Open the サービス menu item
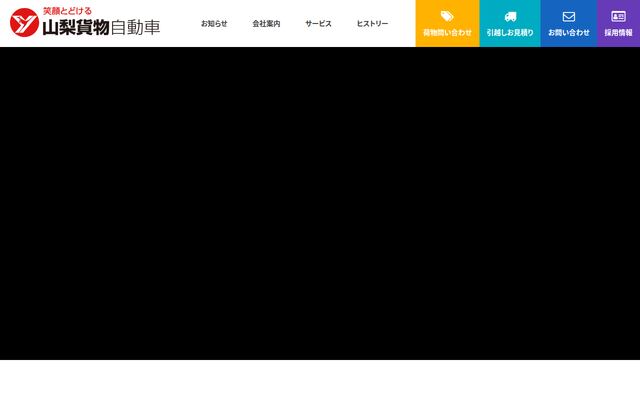The width and height of the screenshot is (640, 400). pyautogui.click(x=318, y=24)
